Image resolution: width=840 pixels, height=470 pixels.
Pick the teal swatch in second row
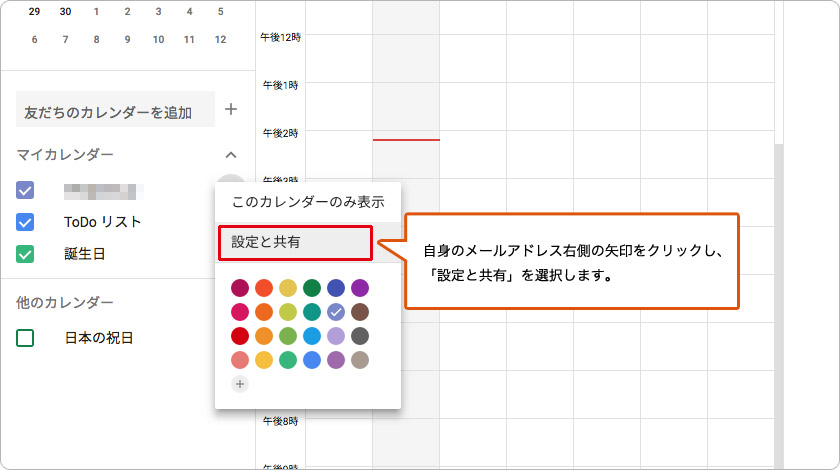click(312, 312)
